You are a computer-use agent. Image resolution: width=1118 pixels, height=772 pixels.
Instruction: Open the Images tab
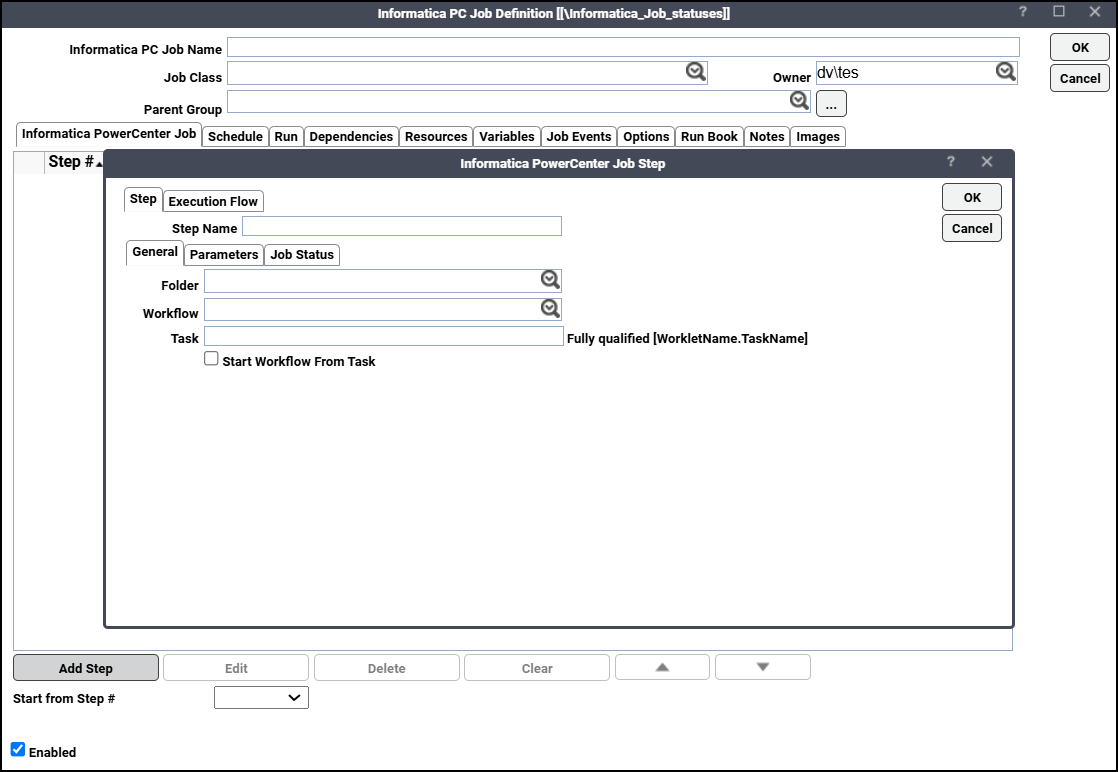[x=818, y=136]
